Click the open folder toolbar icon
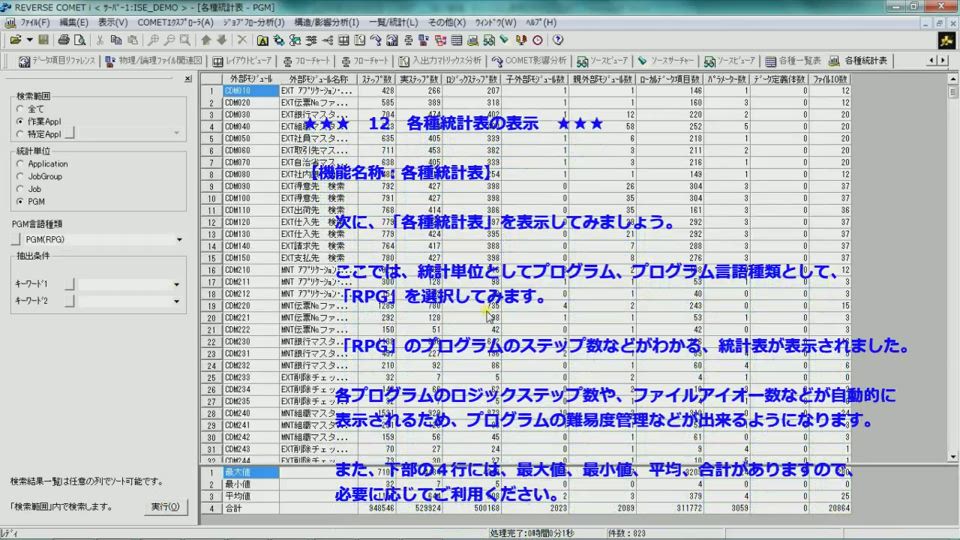The width and height of the screenshot is (960, 540). click(x=15, y=40)
